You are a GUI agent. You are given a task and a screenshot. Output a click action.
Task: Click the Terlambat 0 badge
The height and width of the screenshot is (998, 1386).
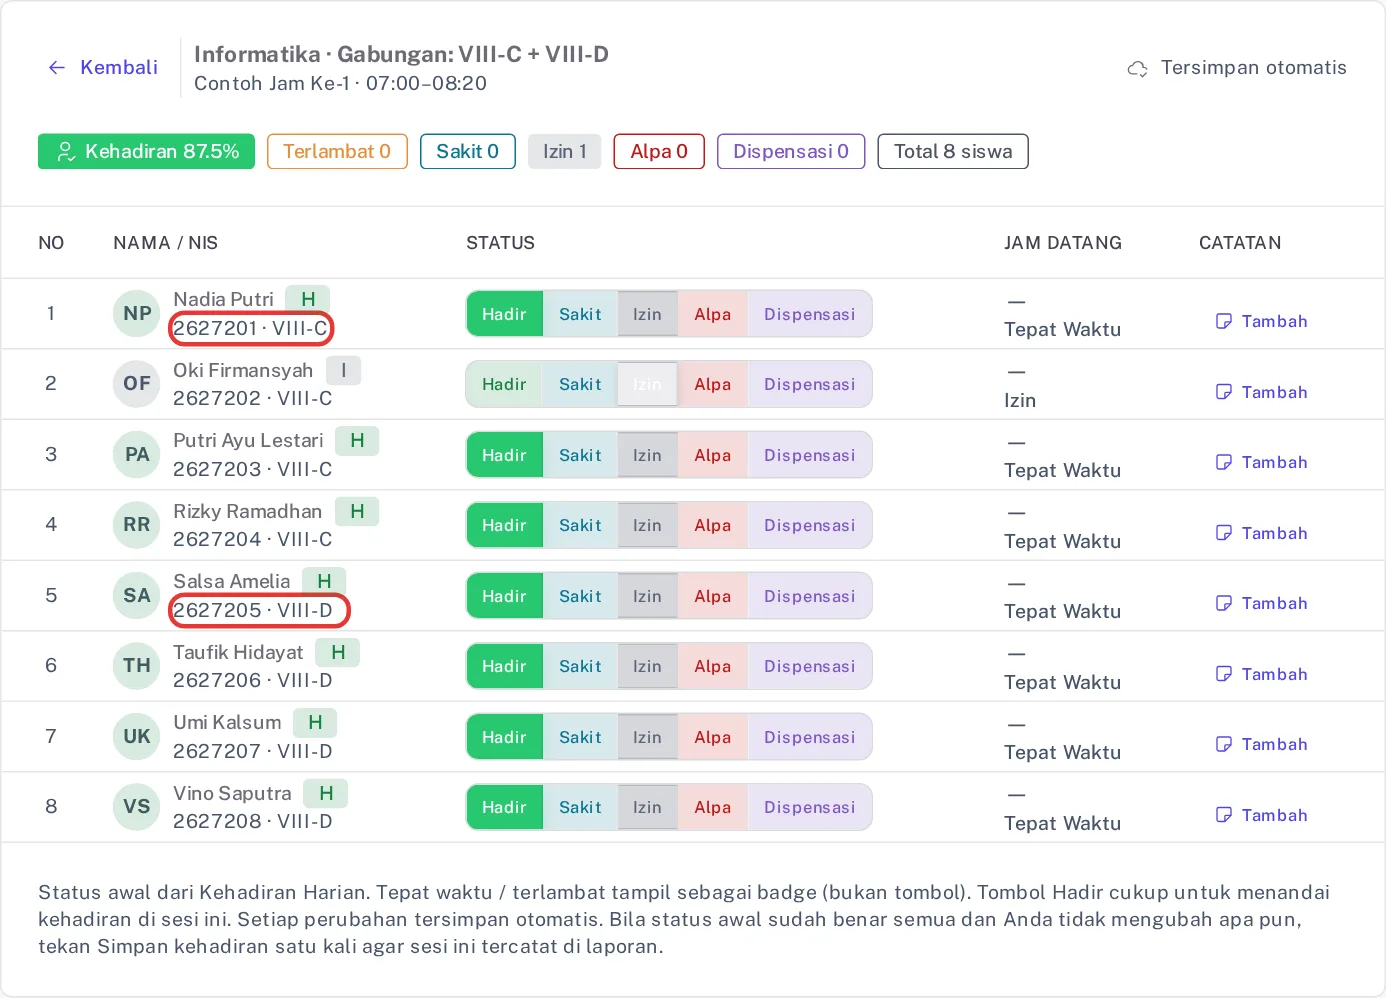click(337, 152)
